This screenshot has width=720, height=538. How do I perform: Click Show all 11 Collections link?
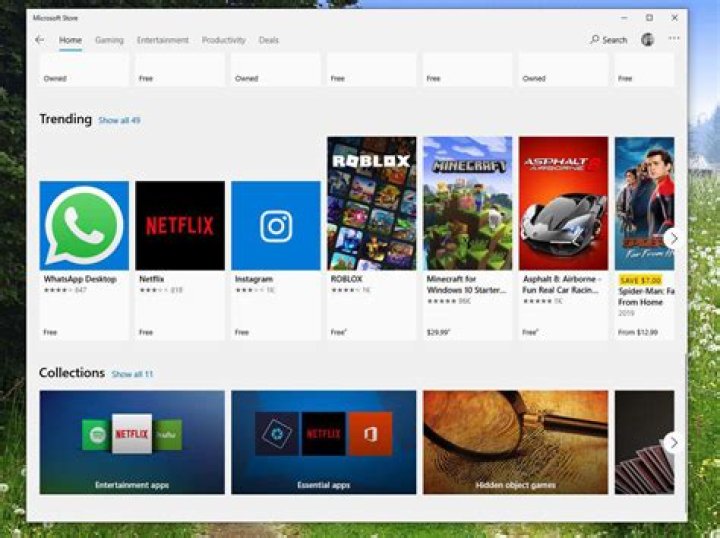(132, 374)
